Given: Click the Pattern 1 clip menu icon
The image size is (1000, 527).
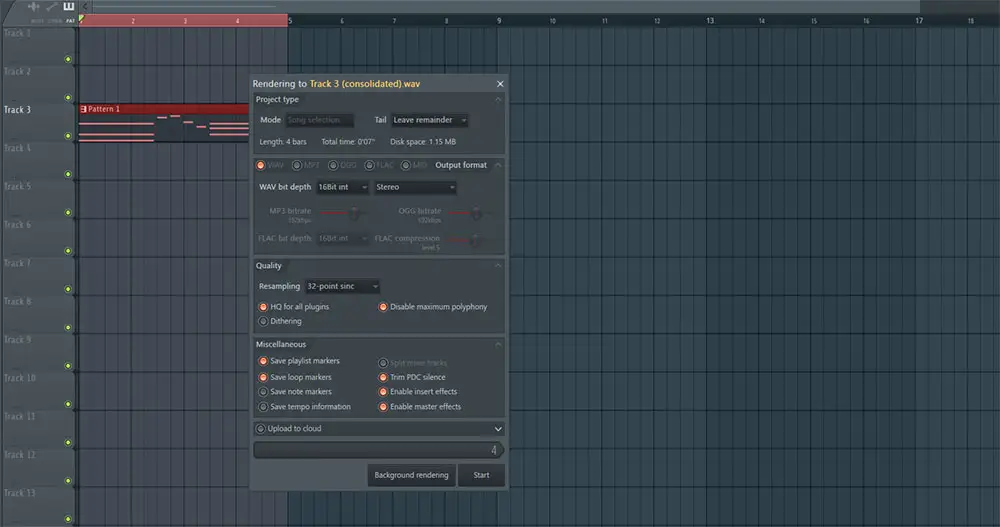Looking at the screenshot, I should pyautogui.click(x=83, y=109).
